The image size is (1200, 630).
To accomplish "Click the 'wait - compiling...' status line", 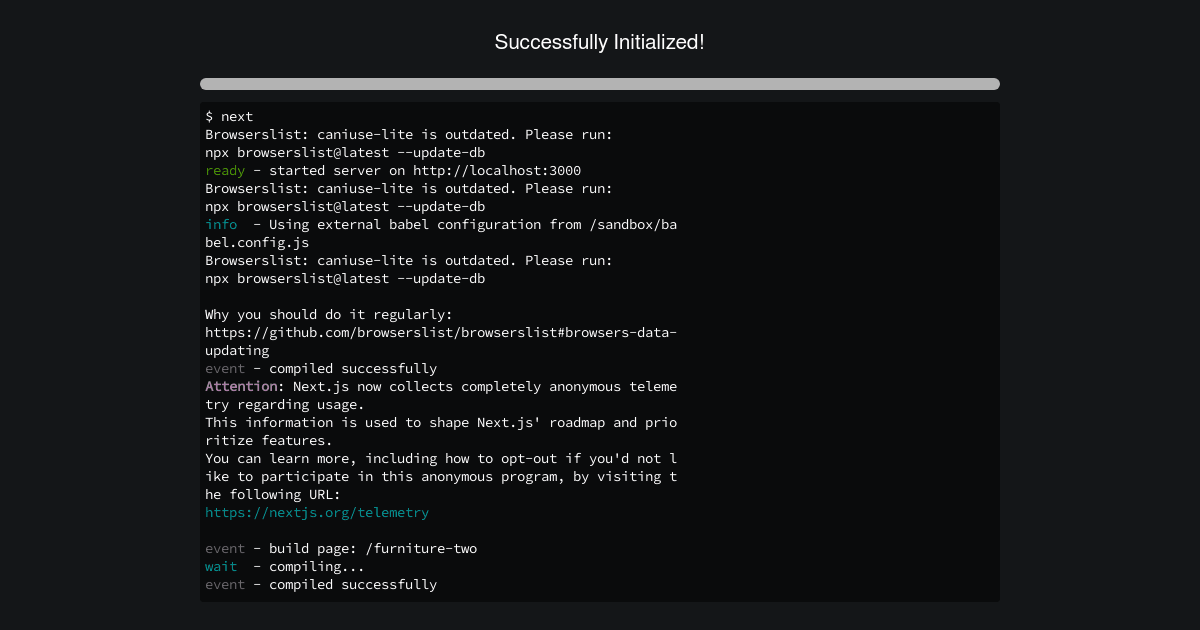I will pyautogui.click(x=284, y=566).
